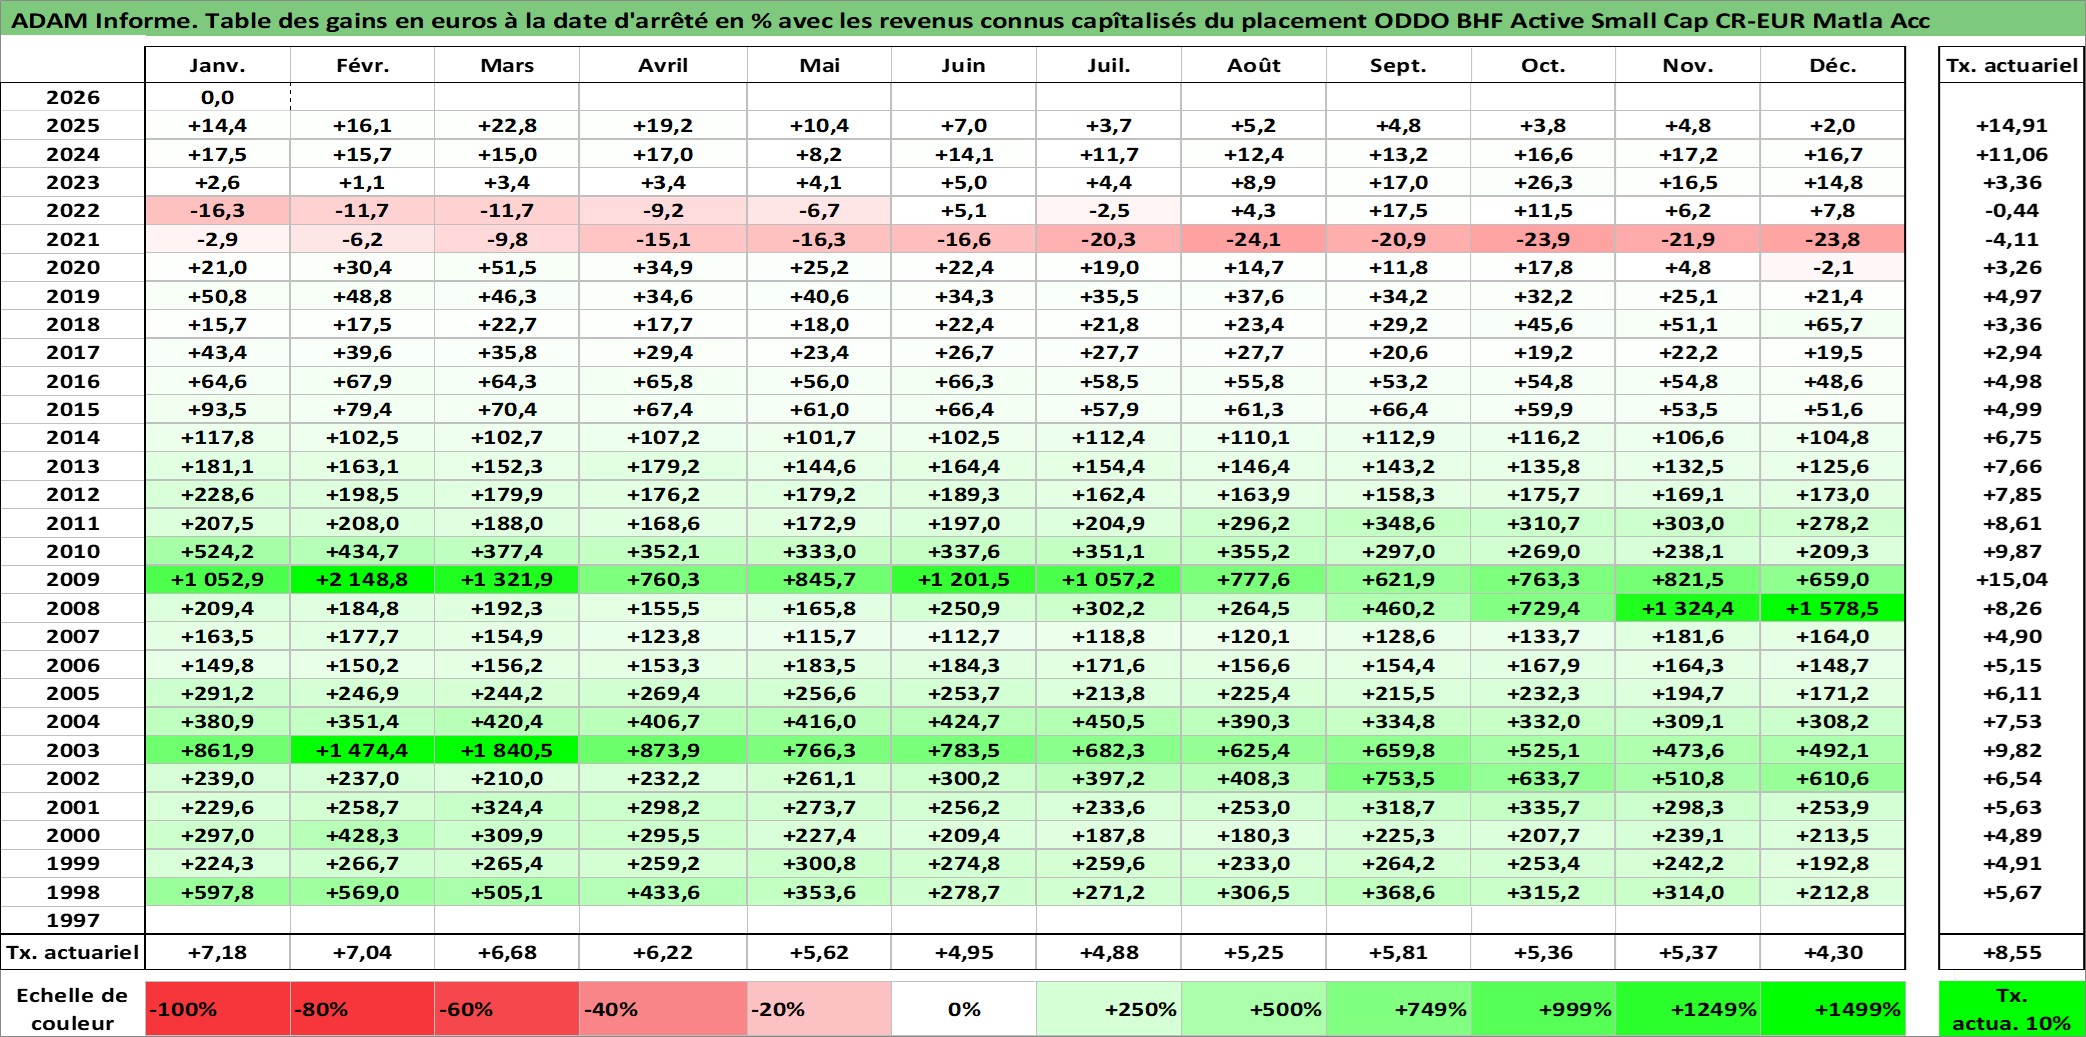Select the 2003 year row label

pyautogui.click(x=73, y=750)
